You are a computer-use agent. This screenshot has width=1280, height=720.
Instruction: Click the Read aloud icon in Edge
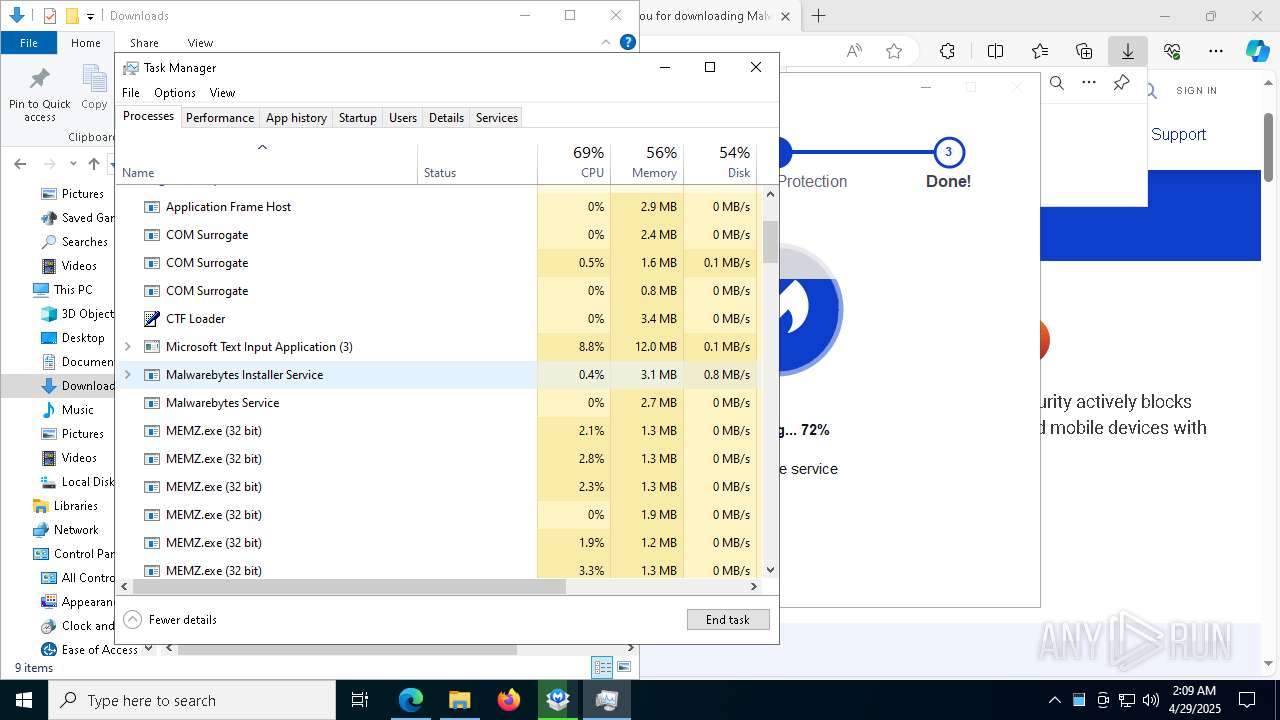coord(854,51)
